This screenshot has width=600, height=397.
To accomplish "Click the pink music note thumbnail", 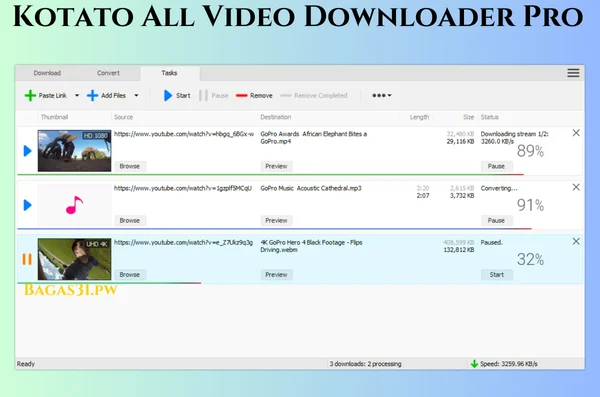I will coord(74,205).
